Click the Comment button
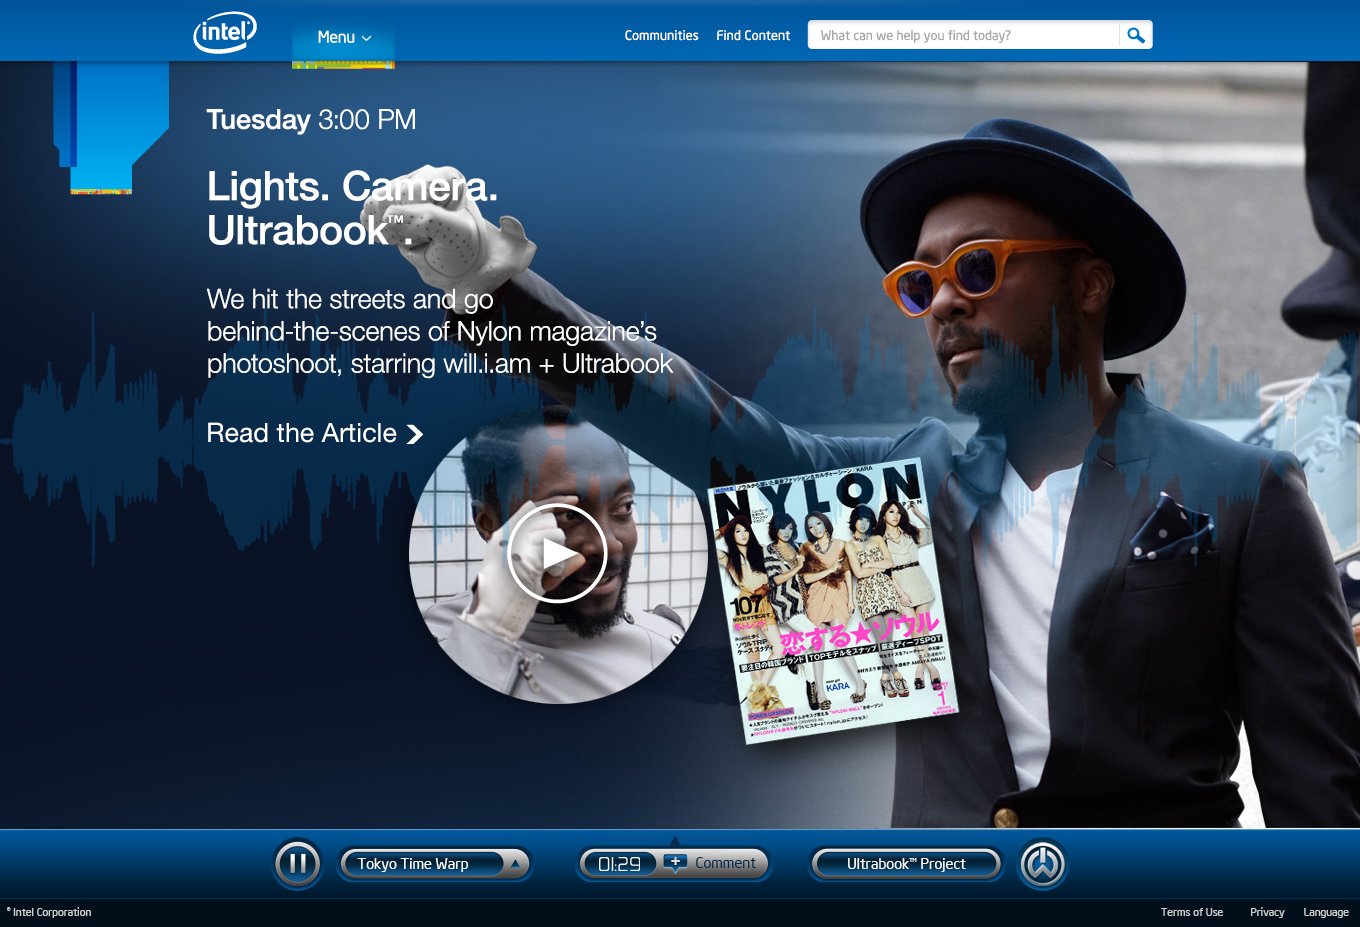Screen dimensions: 1360x927 (x=725, y=863)
